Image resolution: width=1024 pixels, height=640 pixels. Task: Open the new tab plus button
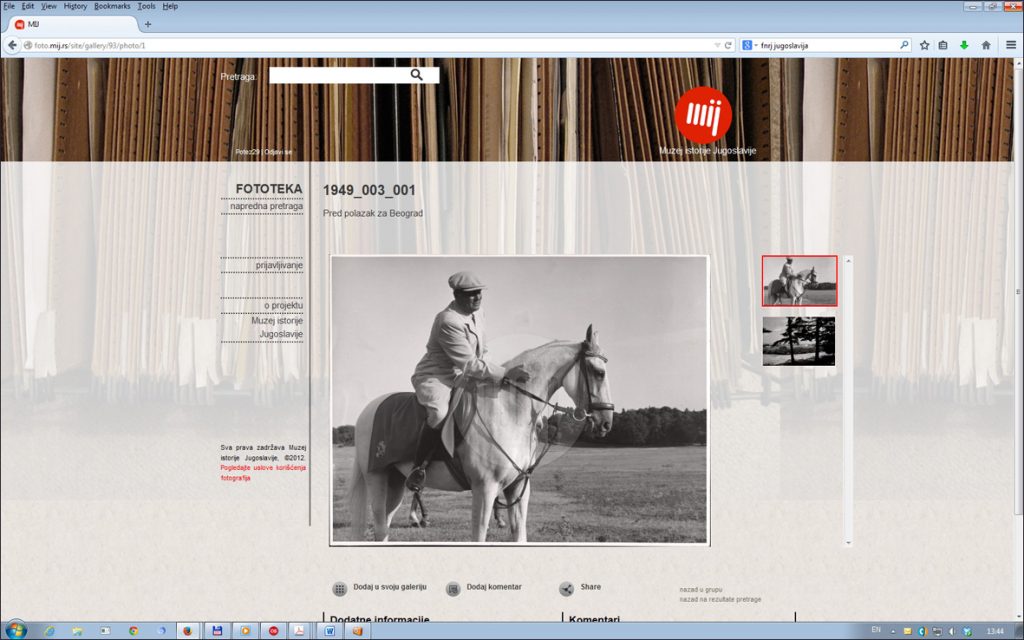[148, 24]
